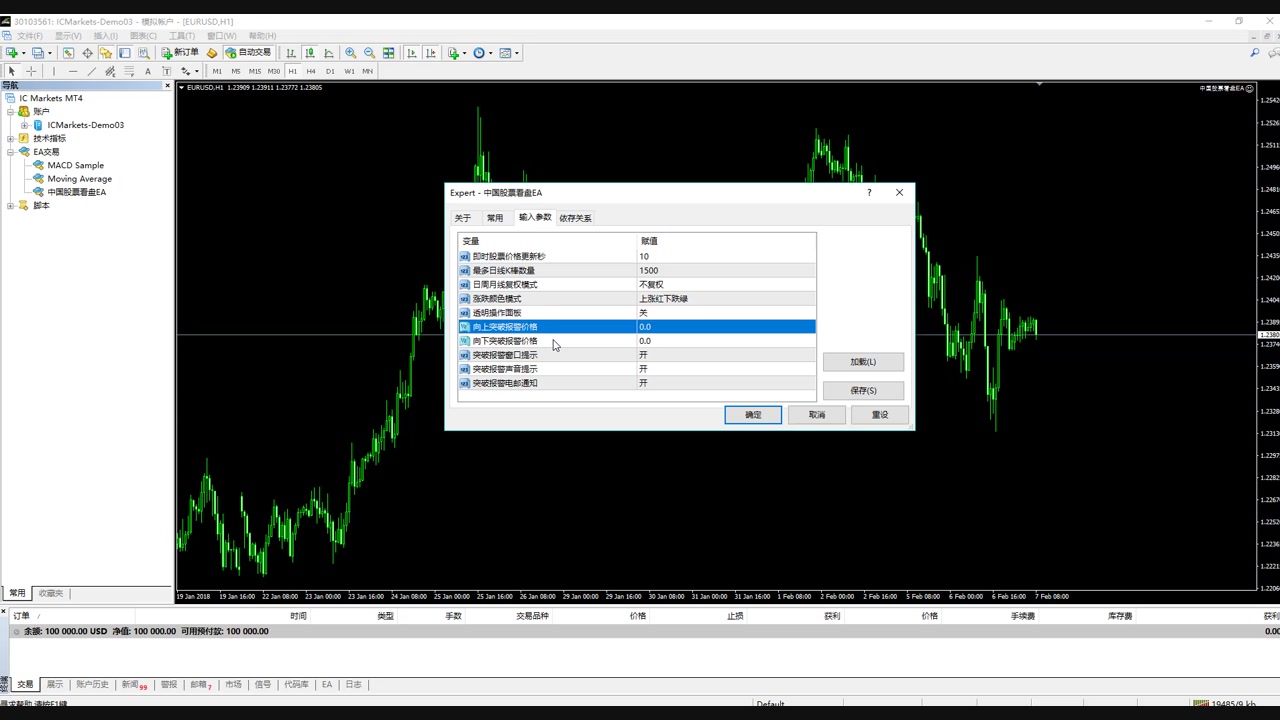1280x720 pixels.
Task: Open the templates dropdown in toolbar
Action: pos(507,53)
